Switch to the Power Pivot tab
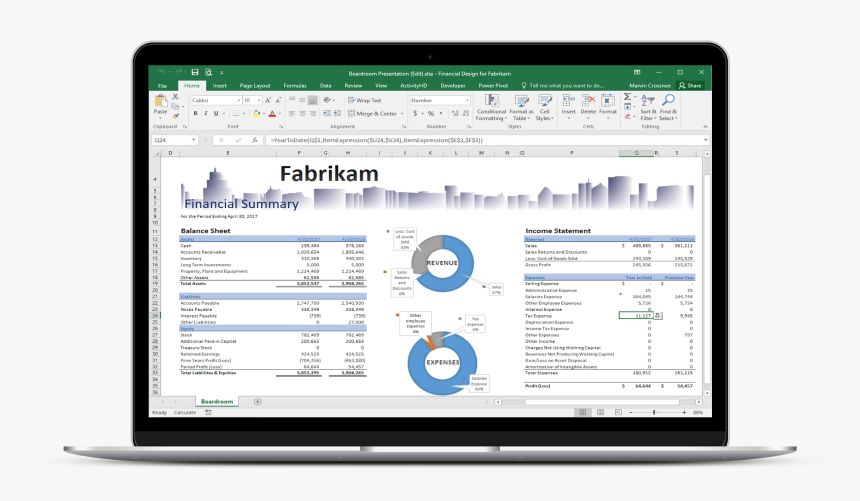Screen dimensions: 860x501 click(x=493, y=86)
